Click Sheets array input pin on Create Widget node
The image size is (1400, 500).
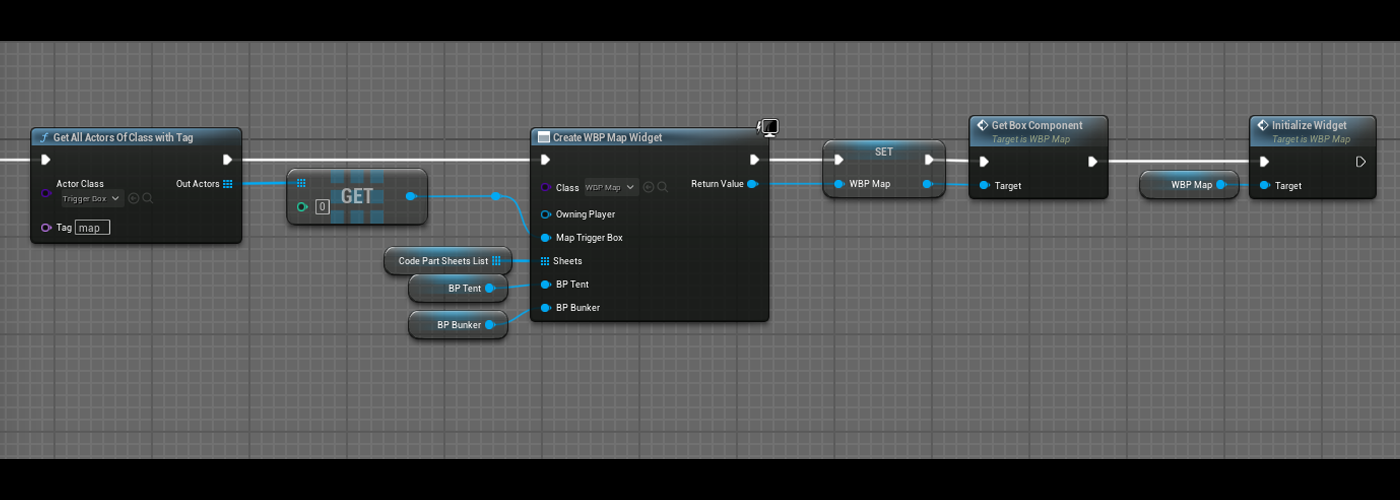point(545,261)
